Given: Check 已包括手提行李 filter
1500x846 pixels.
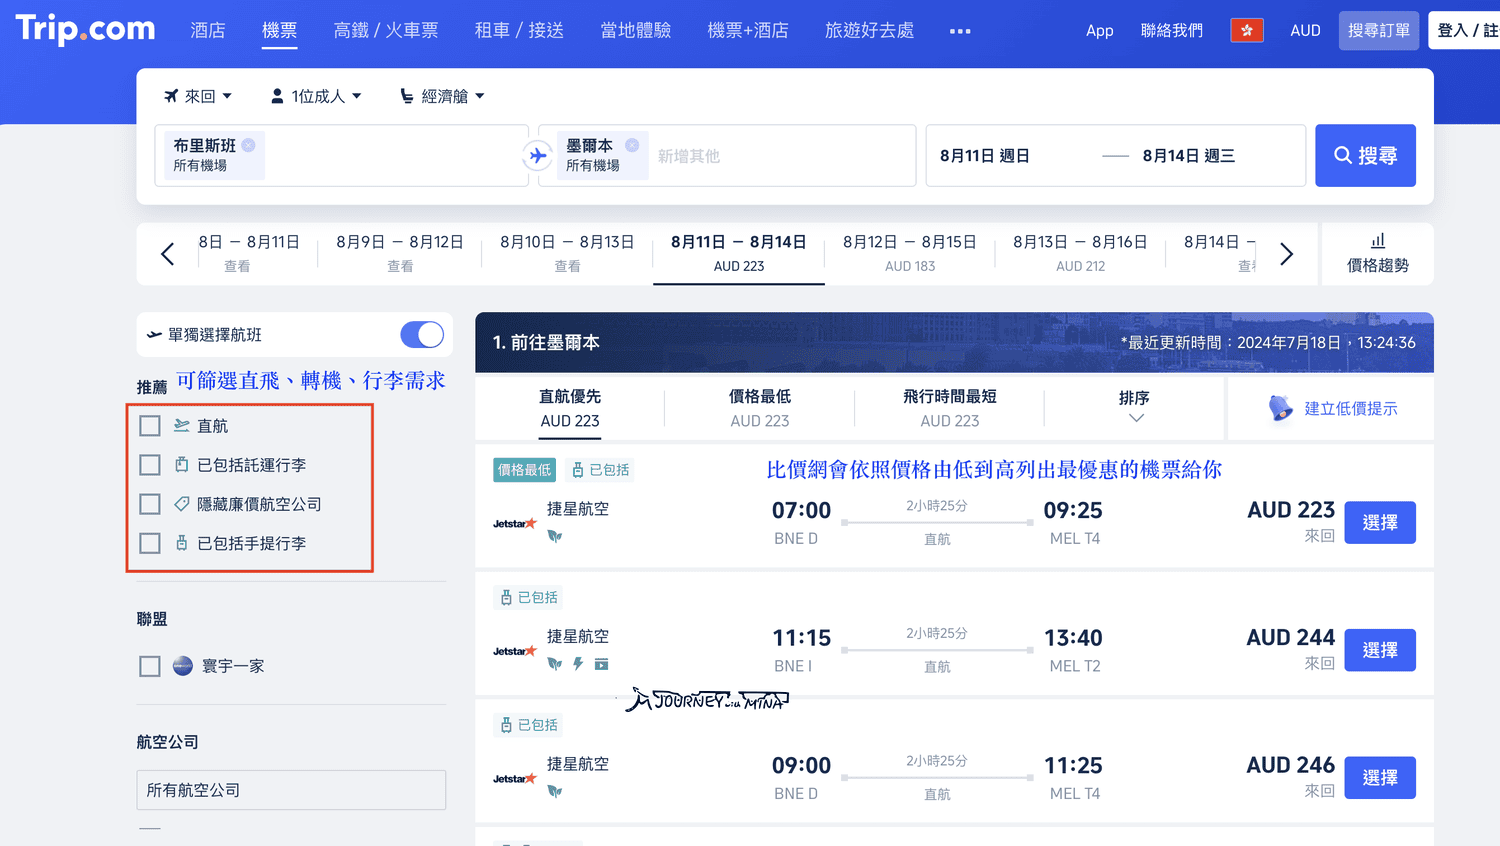Looking at the screenshot, I should (x=150, y=543).
